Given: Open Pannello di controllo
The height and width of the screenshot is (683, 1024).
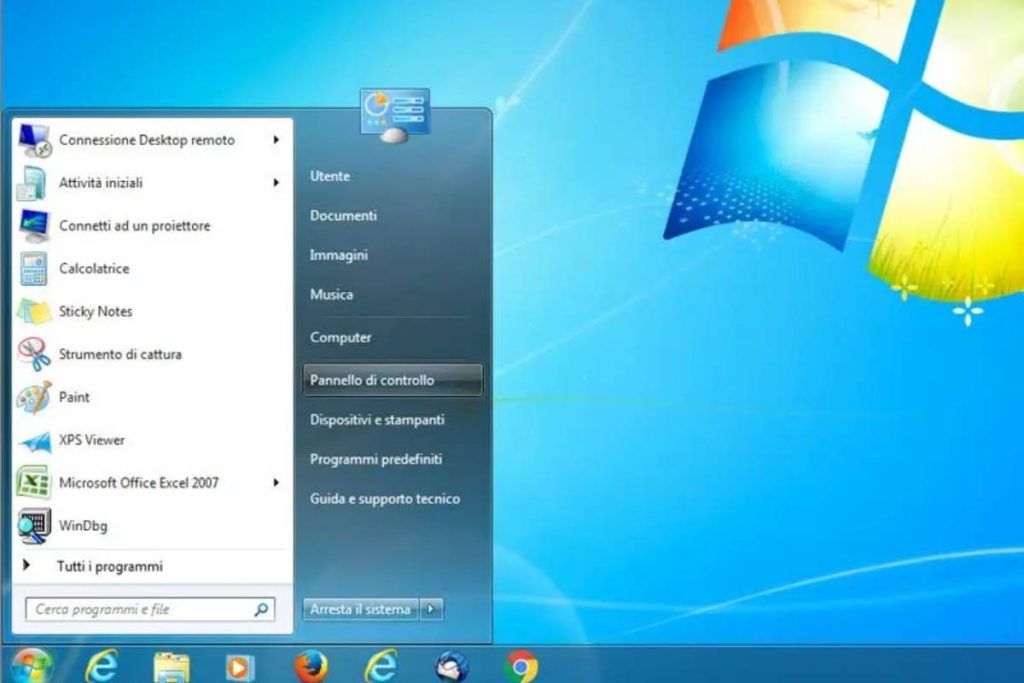Looking at the screenshot, I should click(x=392, y=380).
